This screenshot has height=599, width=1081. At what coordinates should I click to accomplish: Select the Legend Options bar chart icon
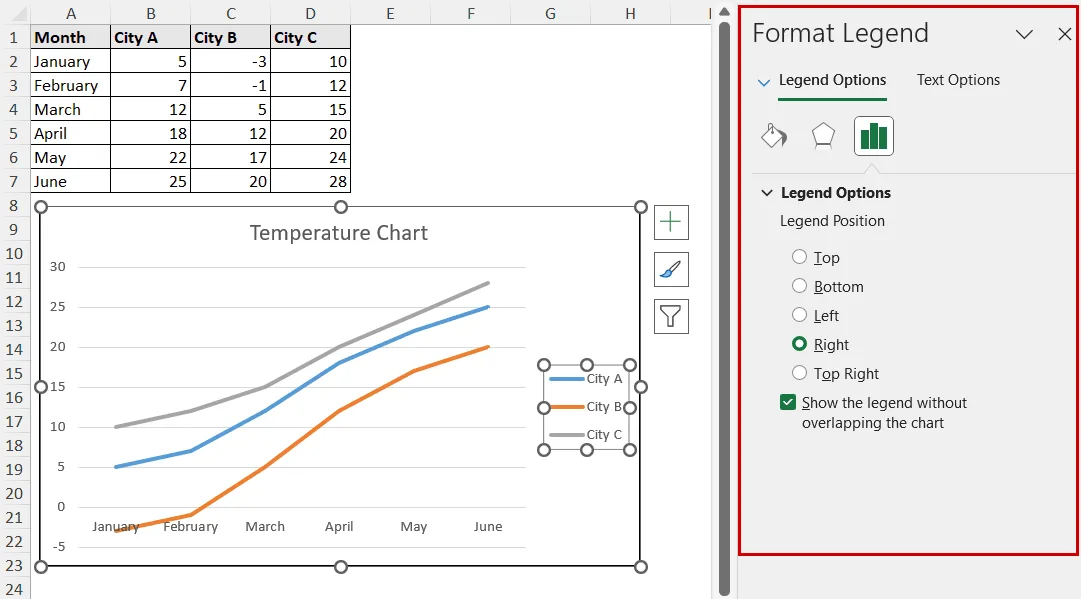pos(873,136)
